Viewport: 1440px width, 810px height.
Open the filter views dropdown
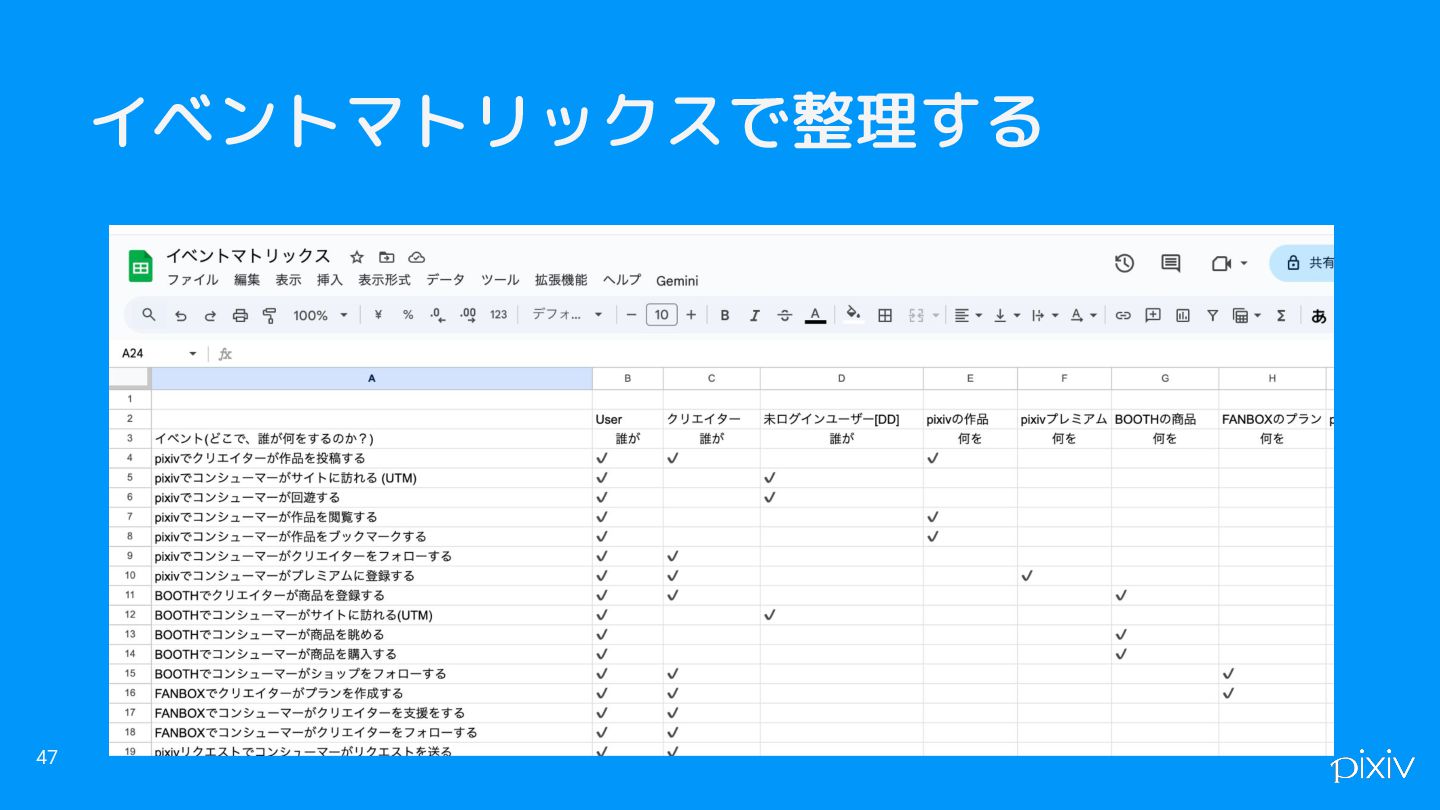click(1247, 315)
